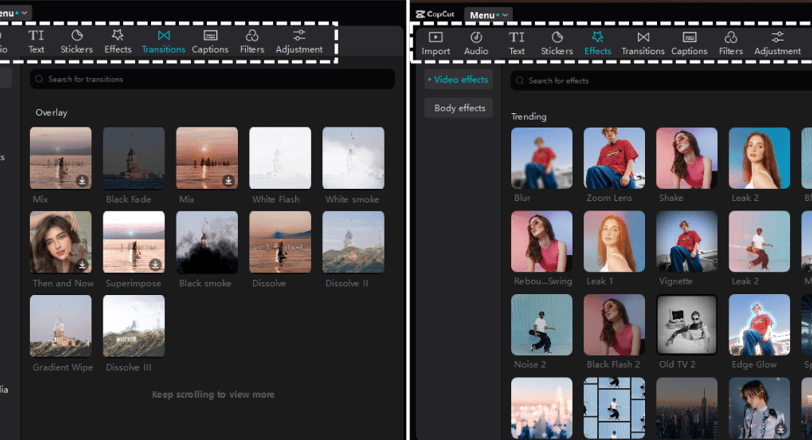Image resolution: width=812 pixels, height=440 pixels.
Task: Open Audio tab in the effects window
Action: tap(476, 43)
